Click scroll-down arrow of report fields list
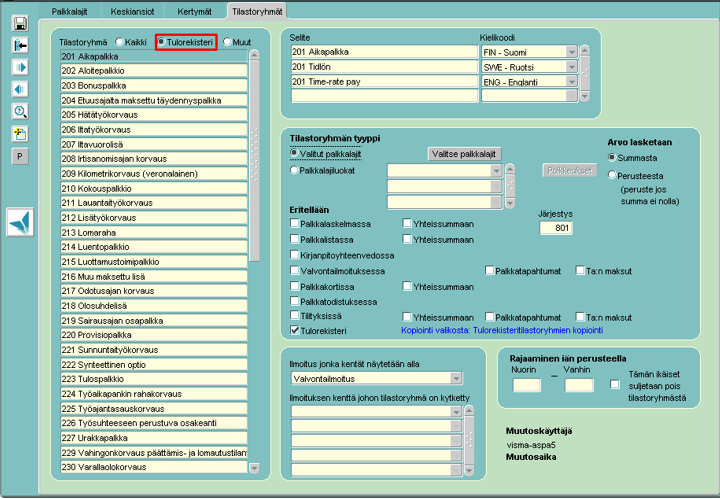The image size is (720, 499). (x=469, y=471)
